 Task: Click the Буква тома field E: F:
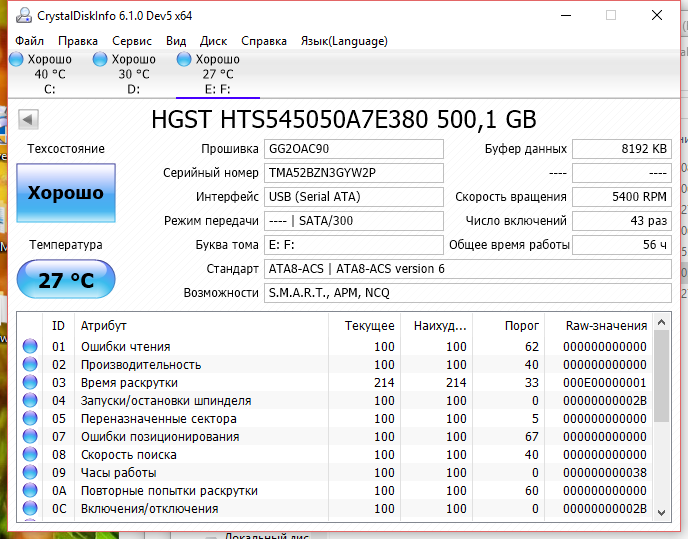[354, 245]
